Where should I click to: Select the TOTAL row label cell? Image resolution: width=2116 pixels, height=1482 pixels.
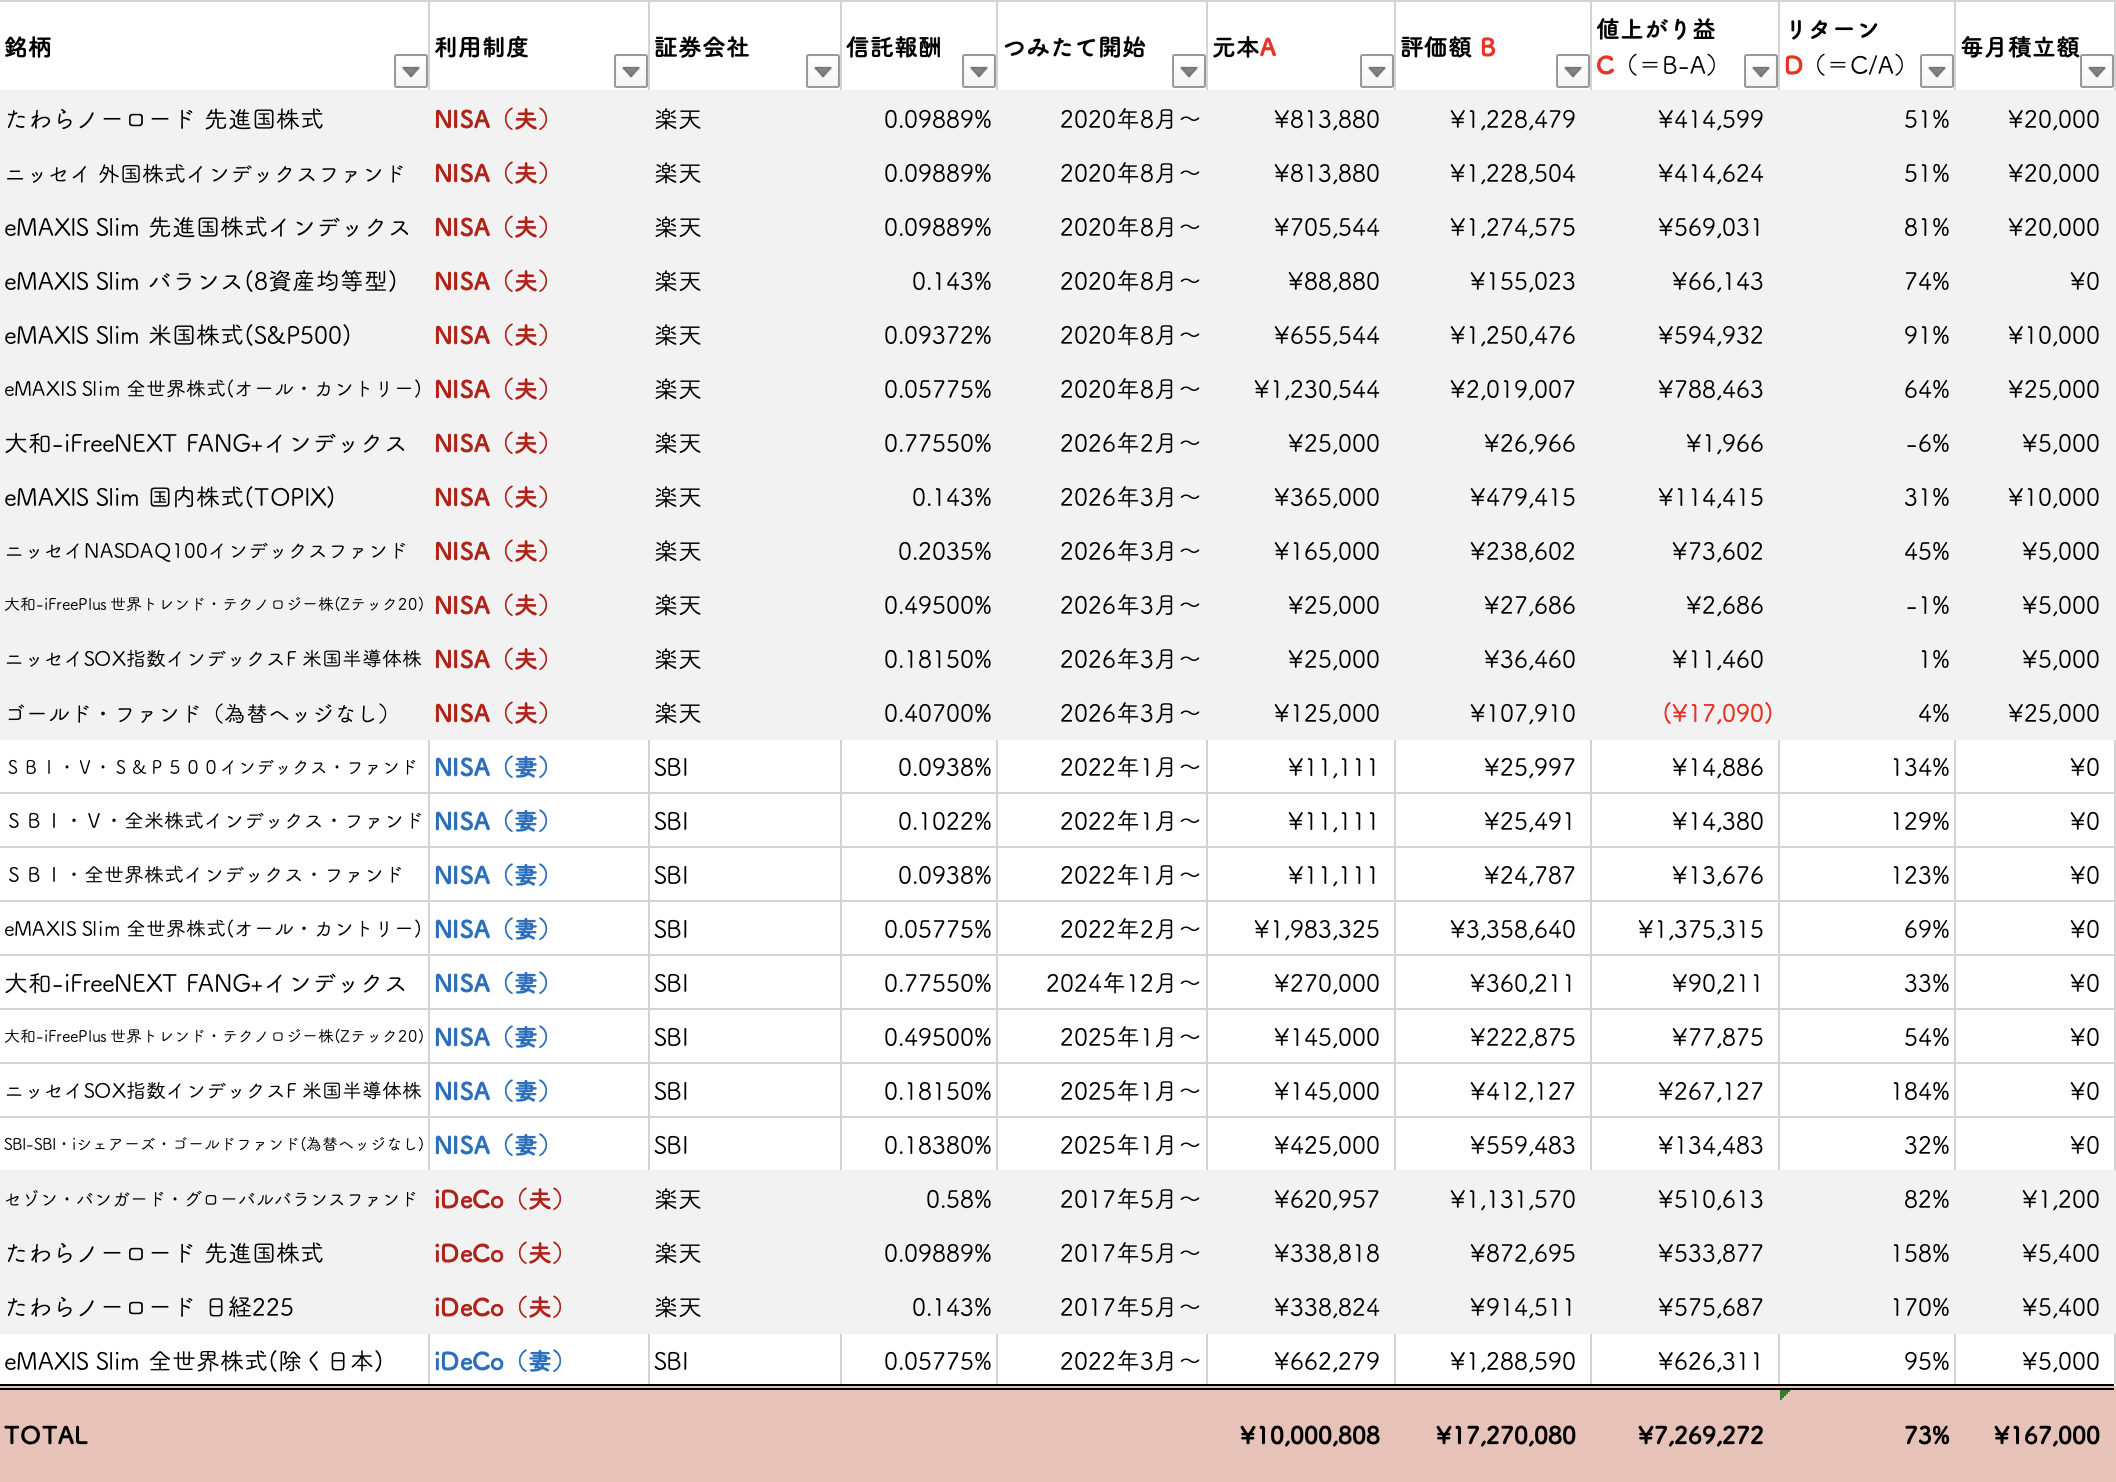[214, 1435]
